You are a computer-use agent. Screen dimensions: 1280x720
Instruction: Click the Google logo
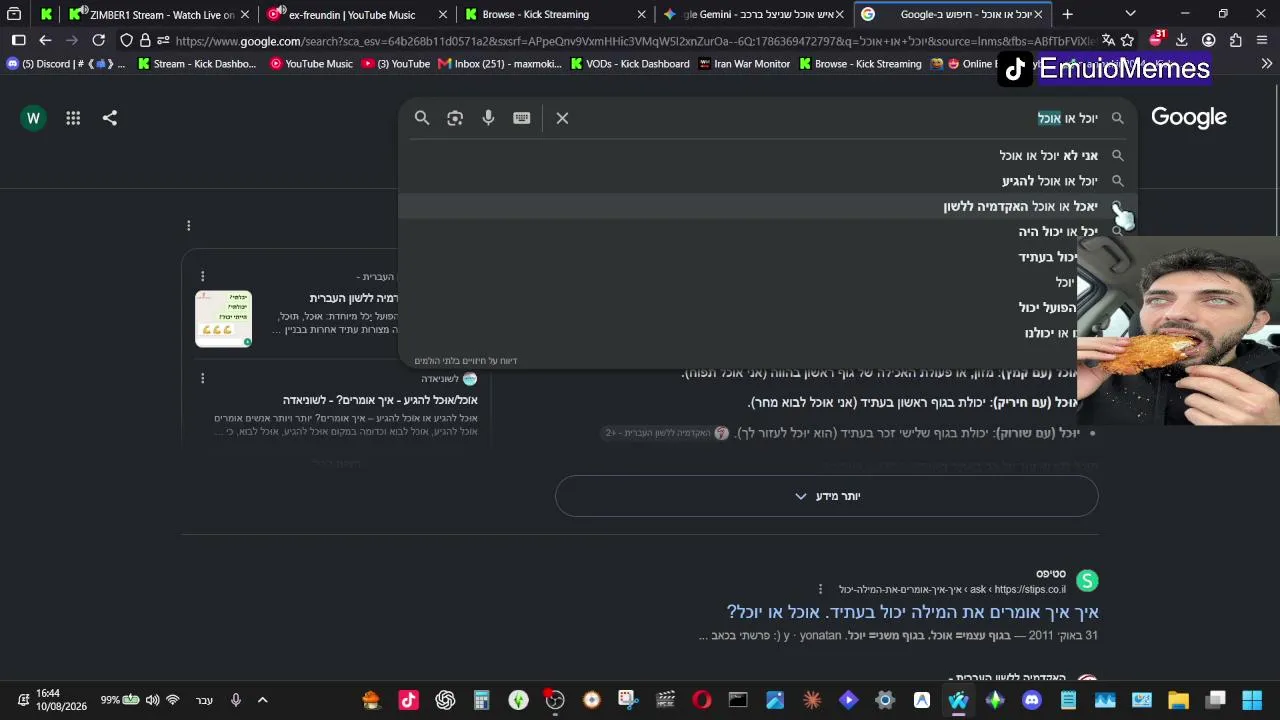tap(1189, 118)
